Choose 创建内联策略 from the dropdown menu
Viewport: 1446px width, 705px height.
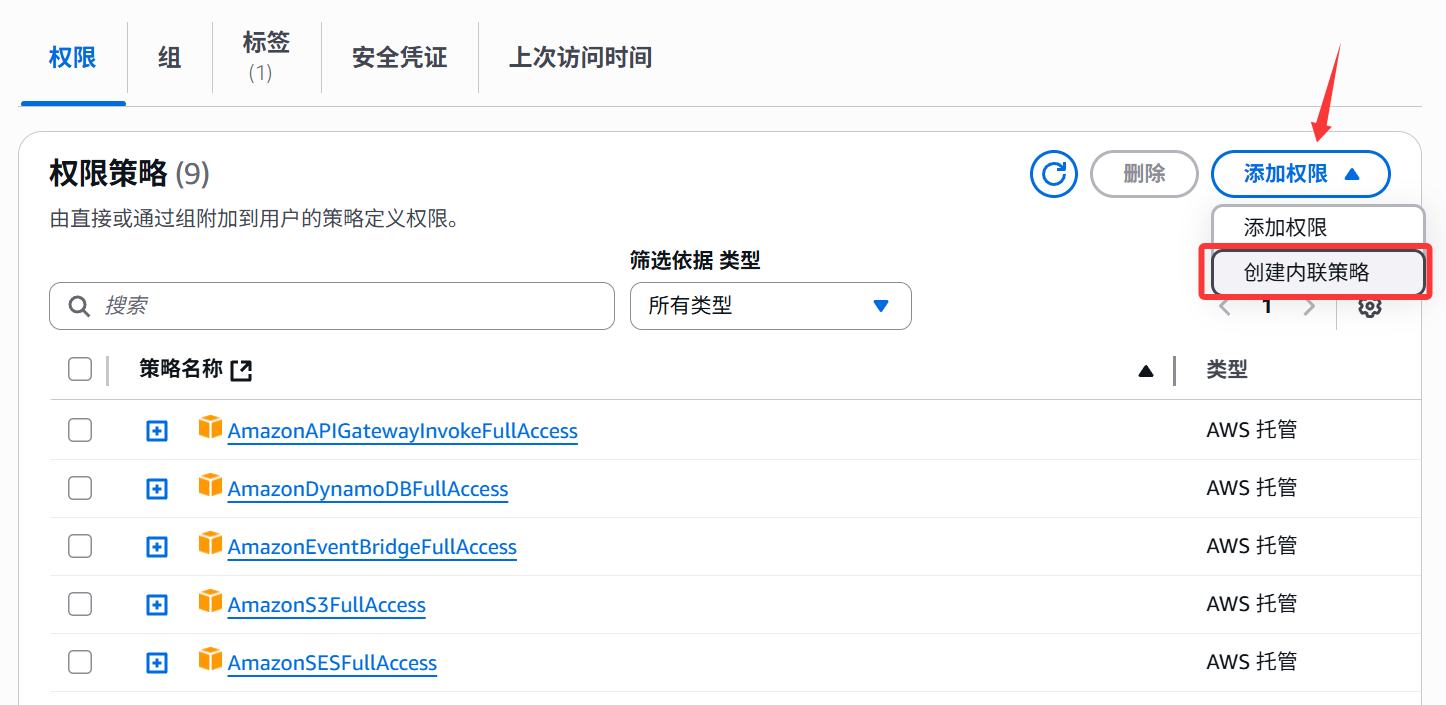tap(1318, 273)
